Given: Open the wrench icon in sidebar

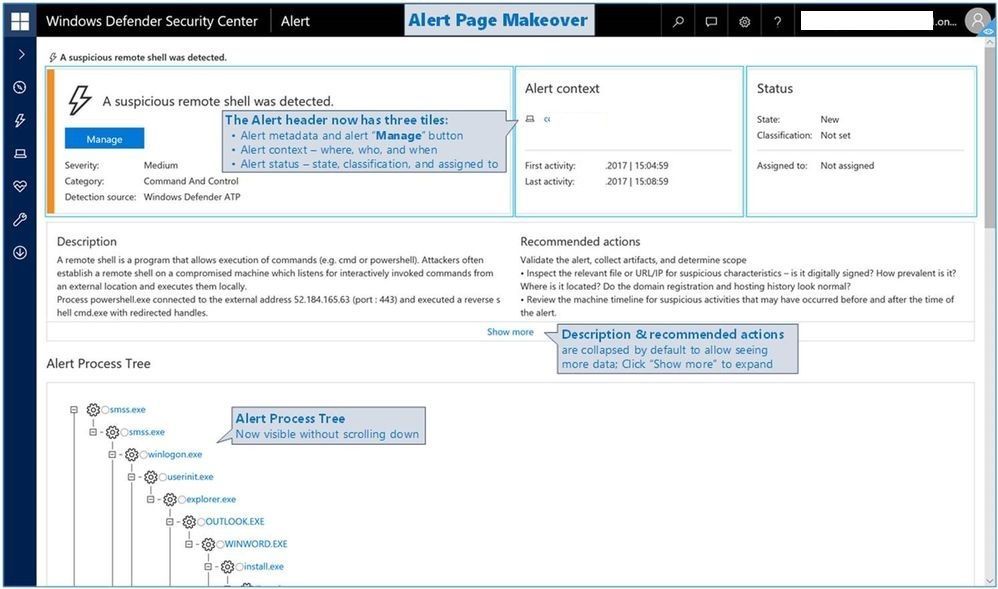Looking at the screenshot, I should 20,220.
